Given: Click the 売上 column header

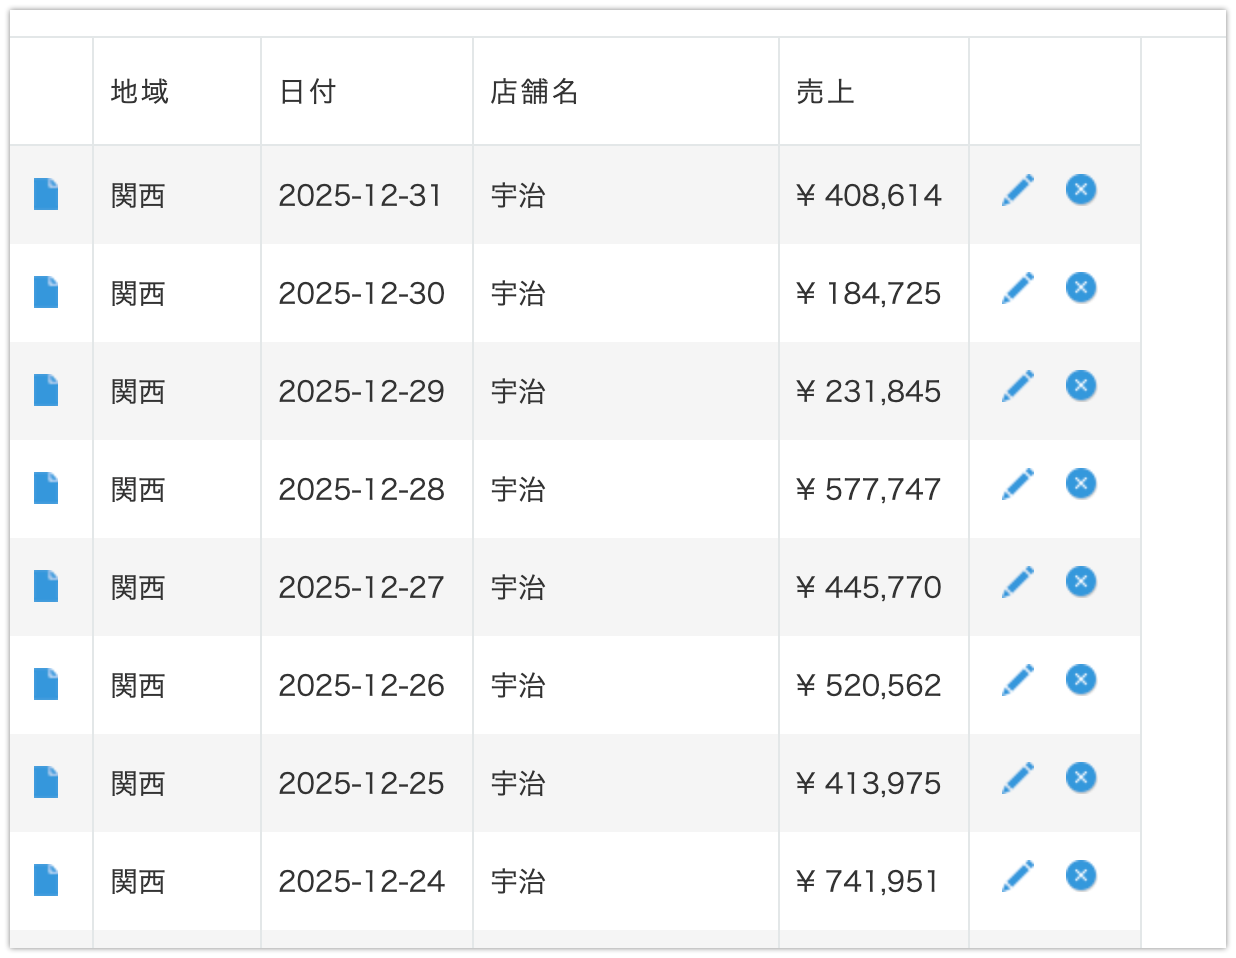Looking at the screenshot, I should click(x=825, y=92).
